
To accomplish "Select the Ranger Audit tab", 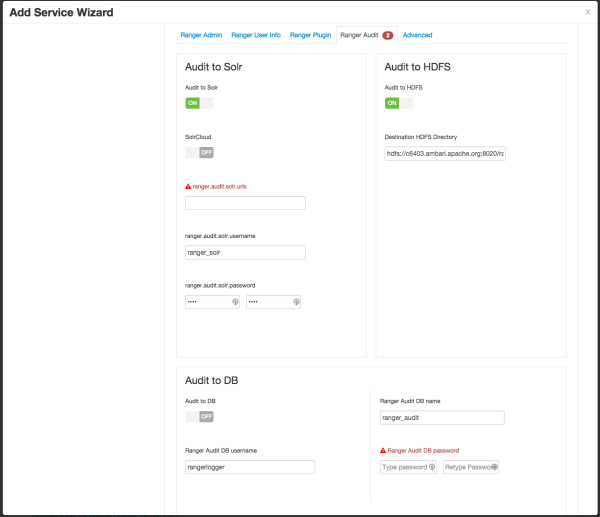I will click(367, 35).
